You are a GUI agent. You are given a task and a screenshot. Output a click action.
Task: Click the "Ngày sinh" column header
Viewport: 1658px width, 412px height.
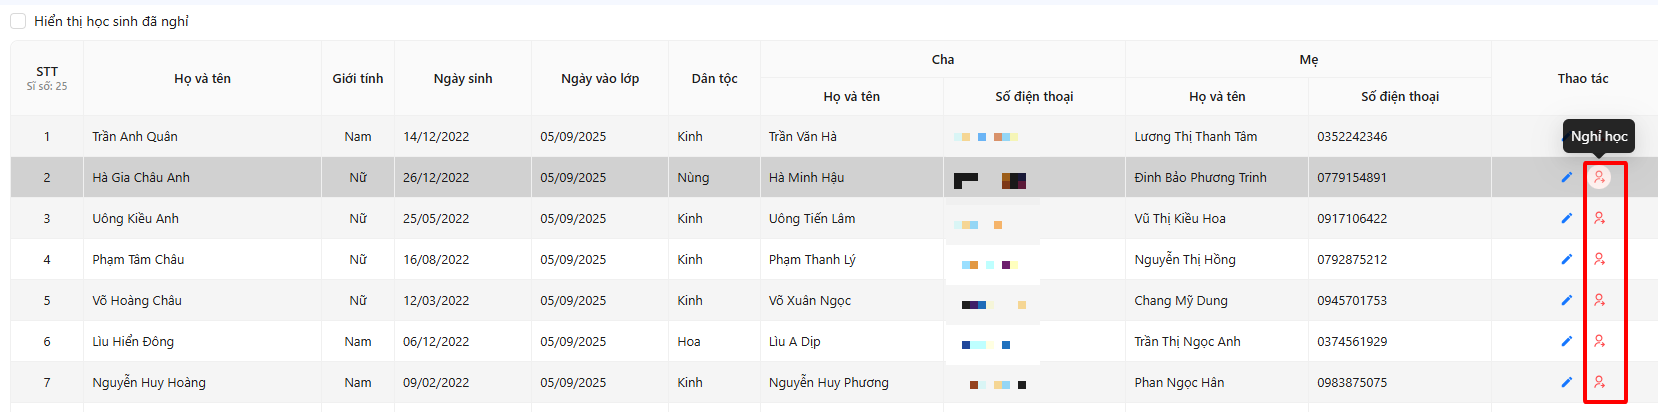coord(462,78)
